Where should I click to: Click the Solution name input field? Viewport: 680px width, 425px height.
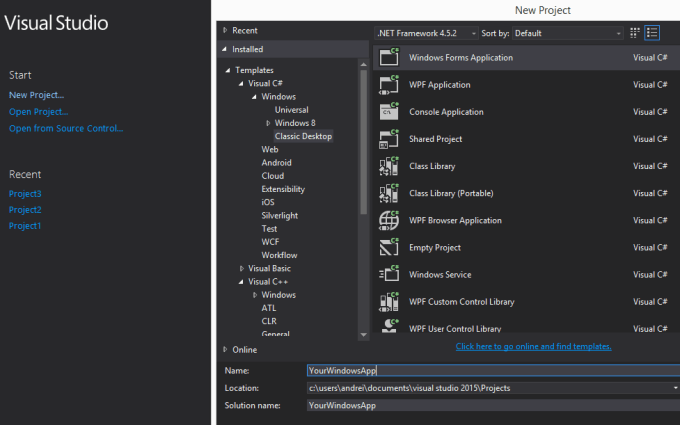[x=493, y=405]
